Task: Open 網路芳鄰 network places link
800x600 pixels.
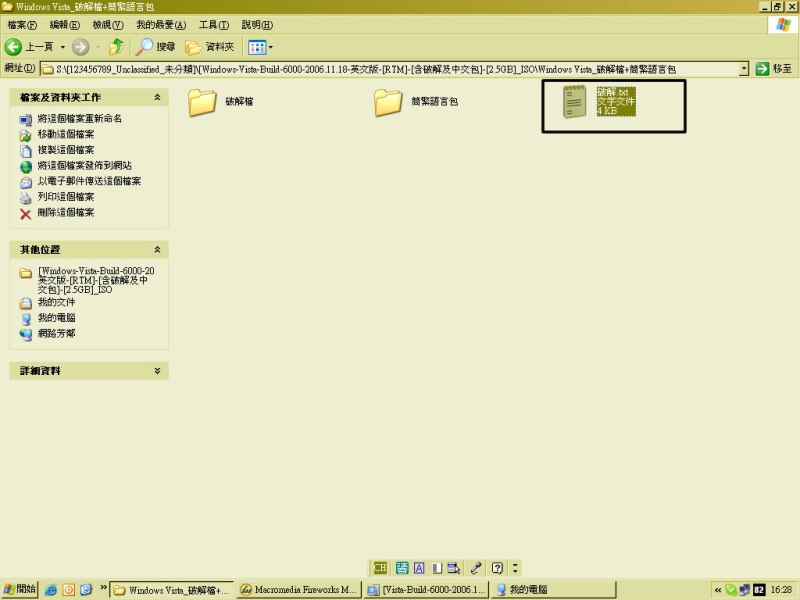Action: pos(56,334)
